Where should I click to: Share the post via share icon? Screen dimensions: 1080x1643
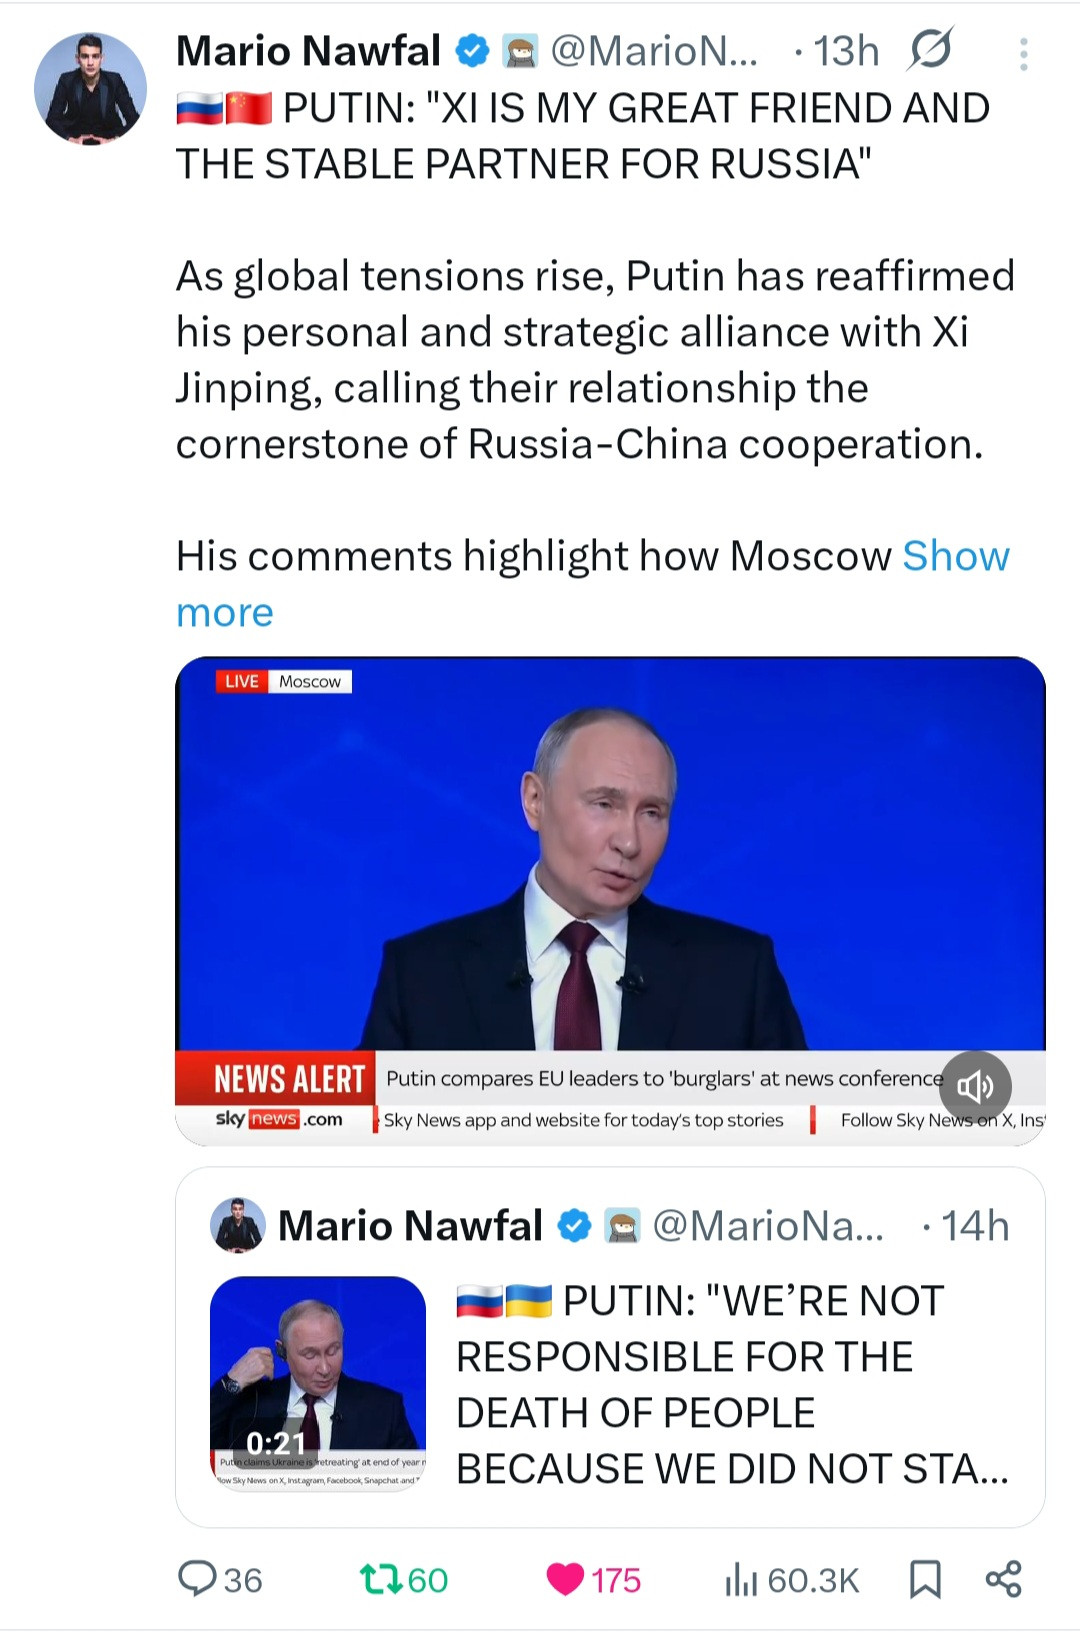[x=1003, y=1579]
